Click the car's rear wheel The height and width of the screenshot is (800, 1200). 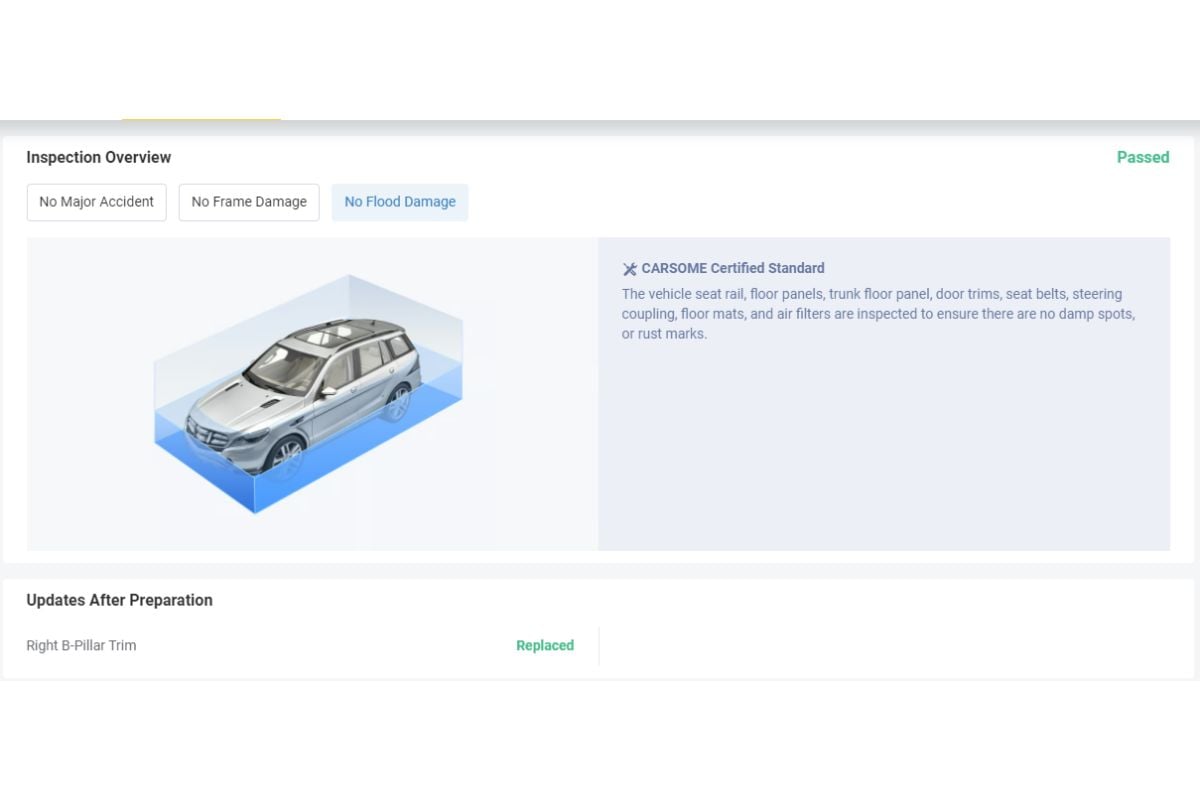[x=398, y=403]
